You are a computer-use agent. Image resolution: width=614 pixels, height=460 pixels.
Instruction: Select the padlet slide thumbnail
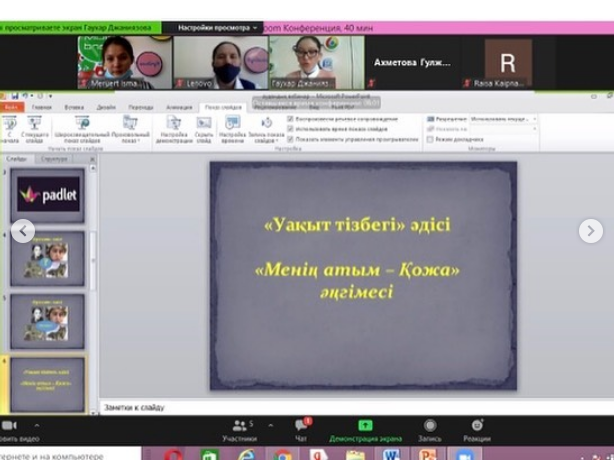pos(47,195)
